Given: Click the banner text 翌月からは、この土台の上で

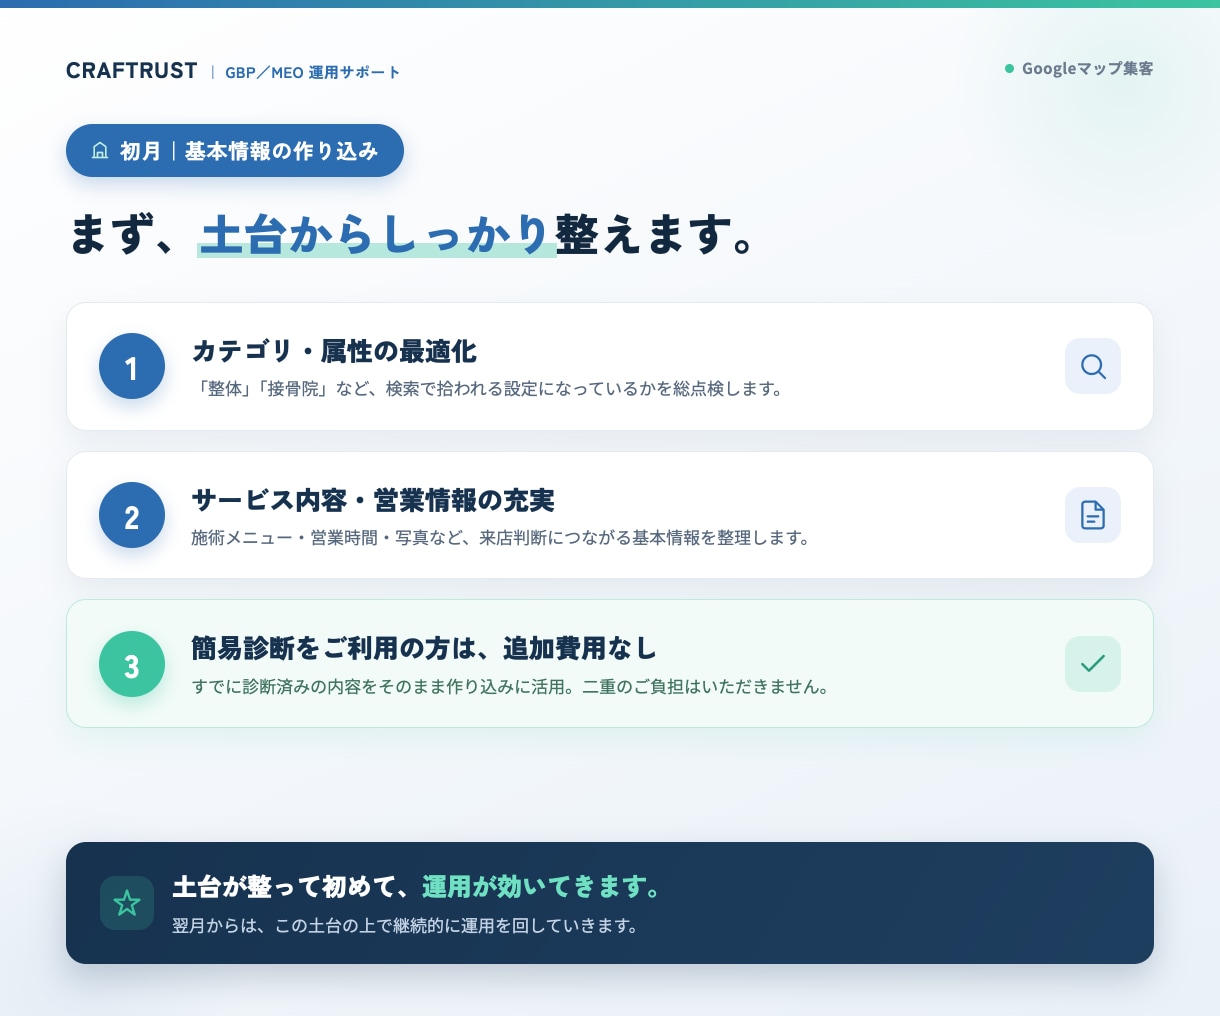Looking at the screenshot, I should [405, 926].
